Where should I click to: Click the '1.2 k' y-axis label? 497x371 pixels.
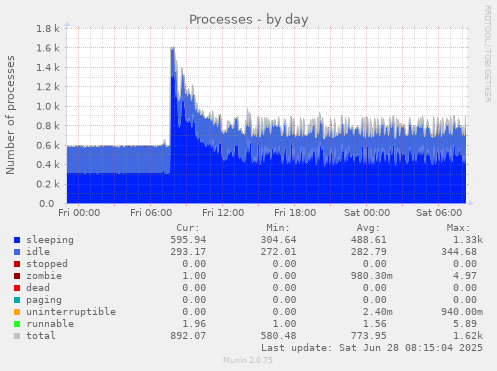coord(48,87)
